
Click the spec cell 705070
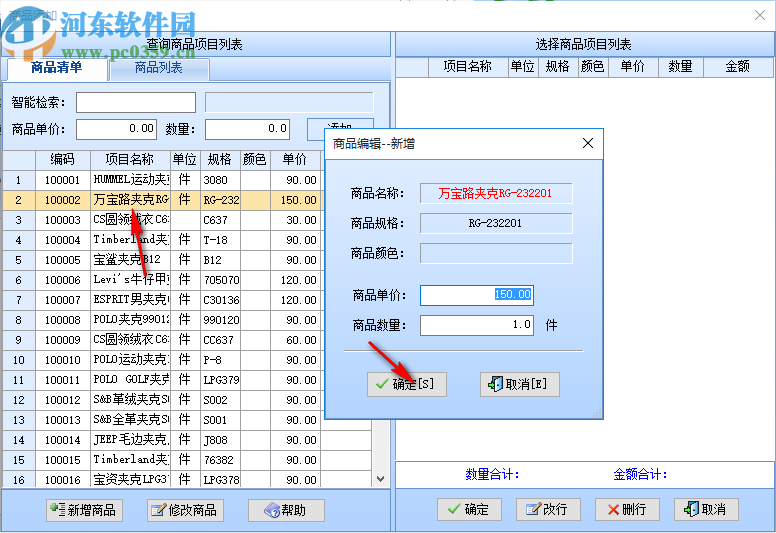(x=220, y=280)
